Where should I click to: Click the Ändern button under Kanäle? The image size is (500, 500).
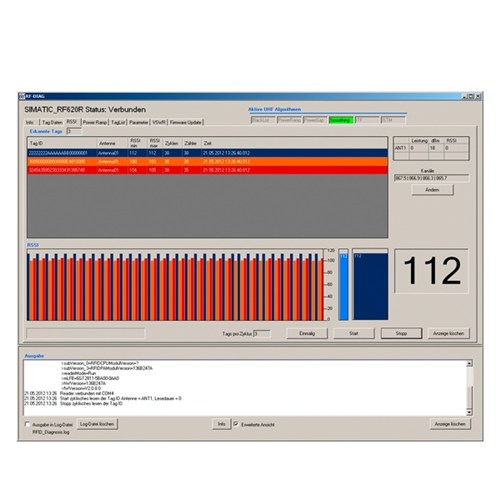[432, 190]
